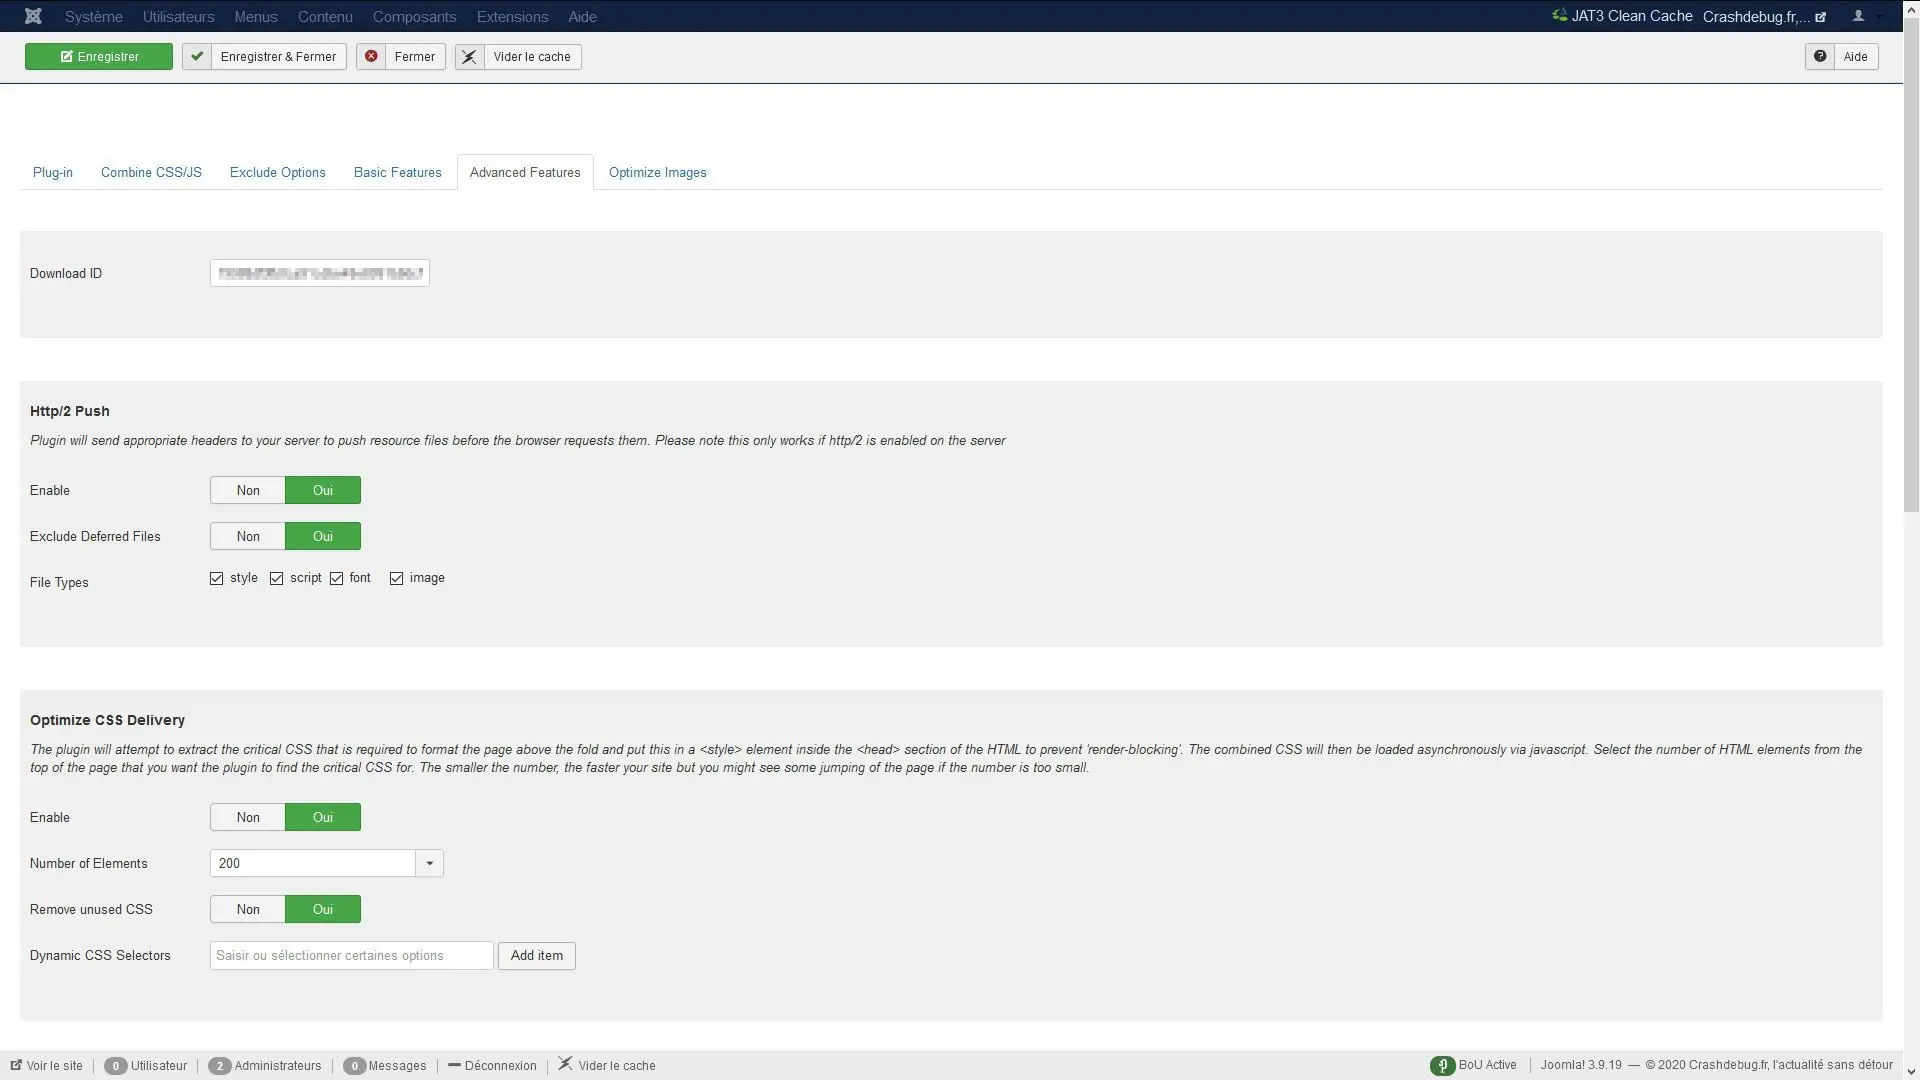Click the external link icon beside Crashdebug.fr
The width and height of the screenshot is (1920, 1080).
(1820, 17)
